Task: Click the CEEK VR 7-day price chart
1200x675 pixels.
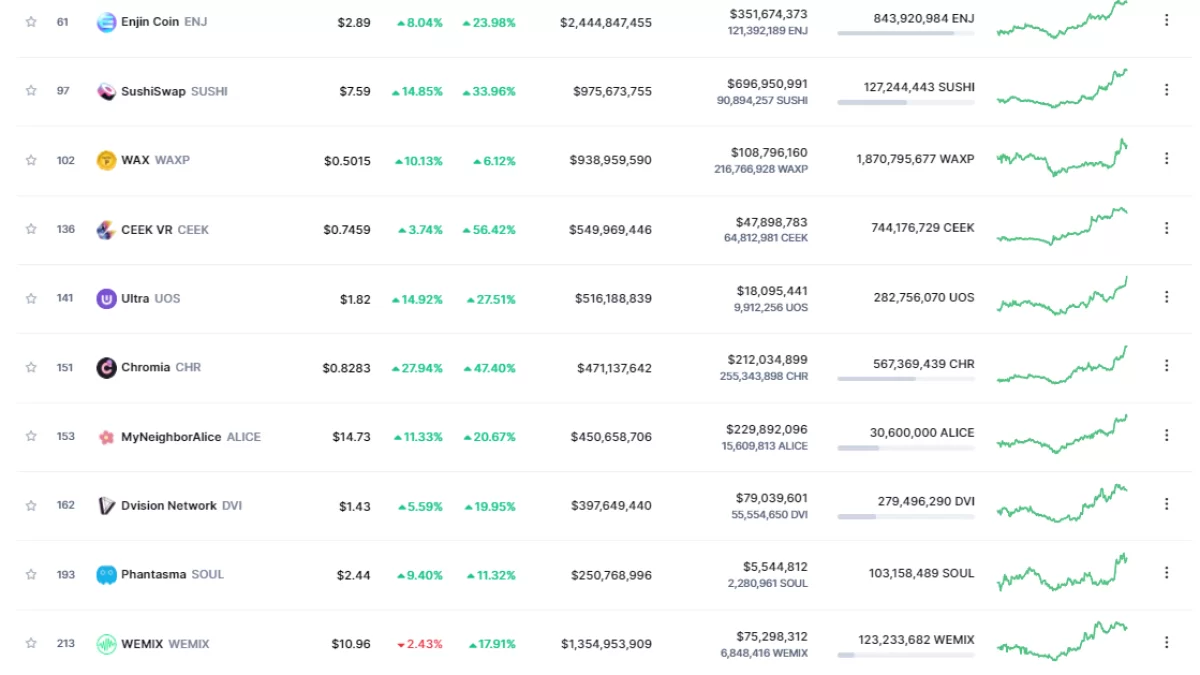Action: [x=1062, y=226]
